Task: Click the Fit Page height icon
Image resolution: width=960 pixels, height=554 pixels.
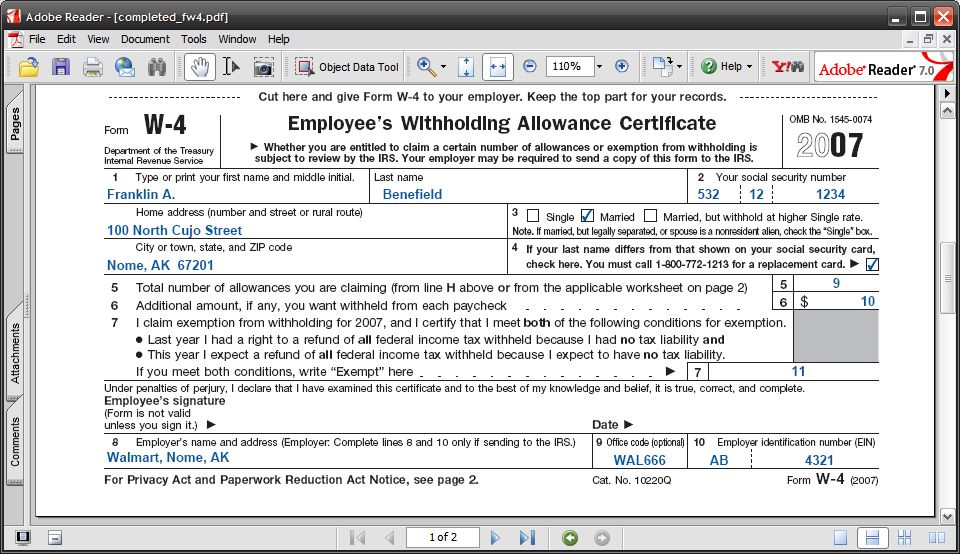Action: pyautogui.click(x=466, y=67)
